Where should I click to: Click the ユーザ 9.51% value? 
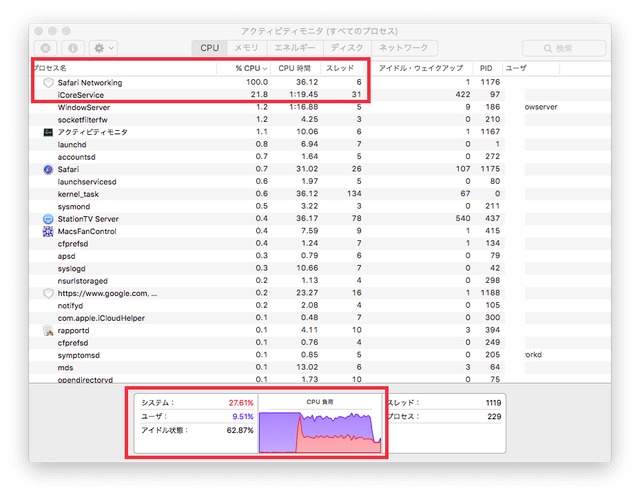coord(243,417)
